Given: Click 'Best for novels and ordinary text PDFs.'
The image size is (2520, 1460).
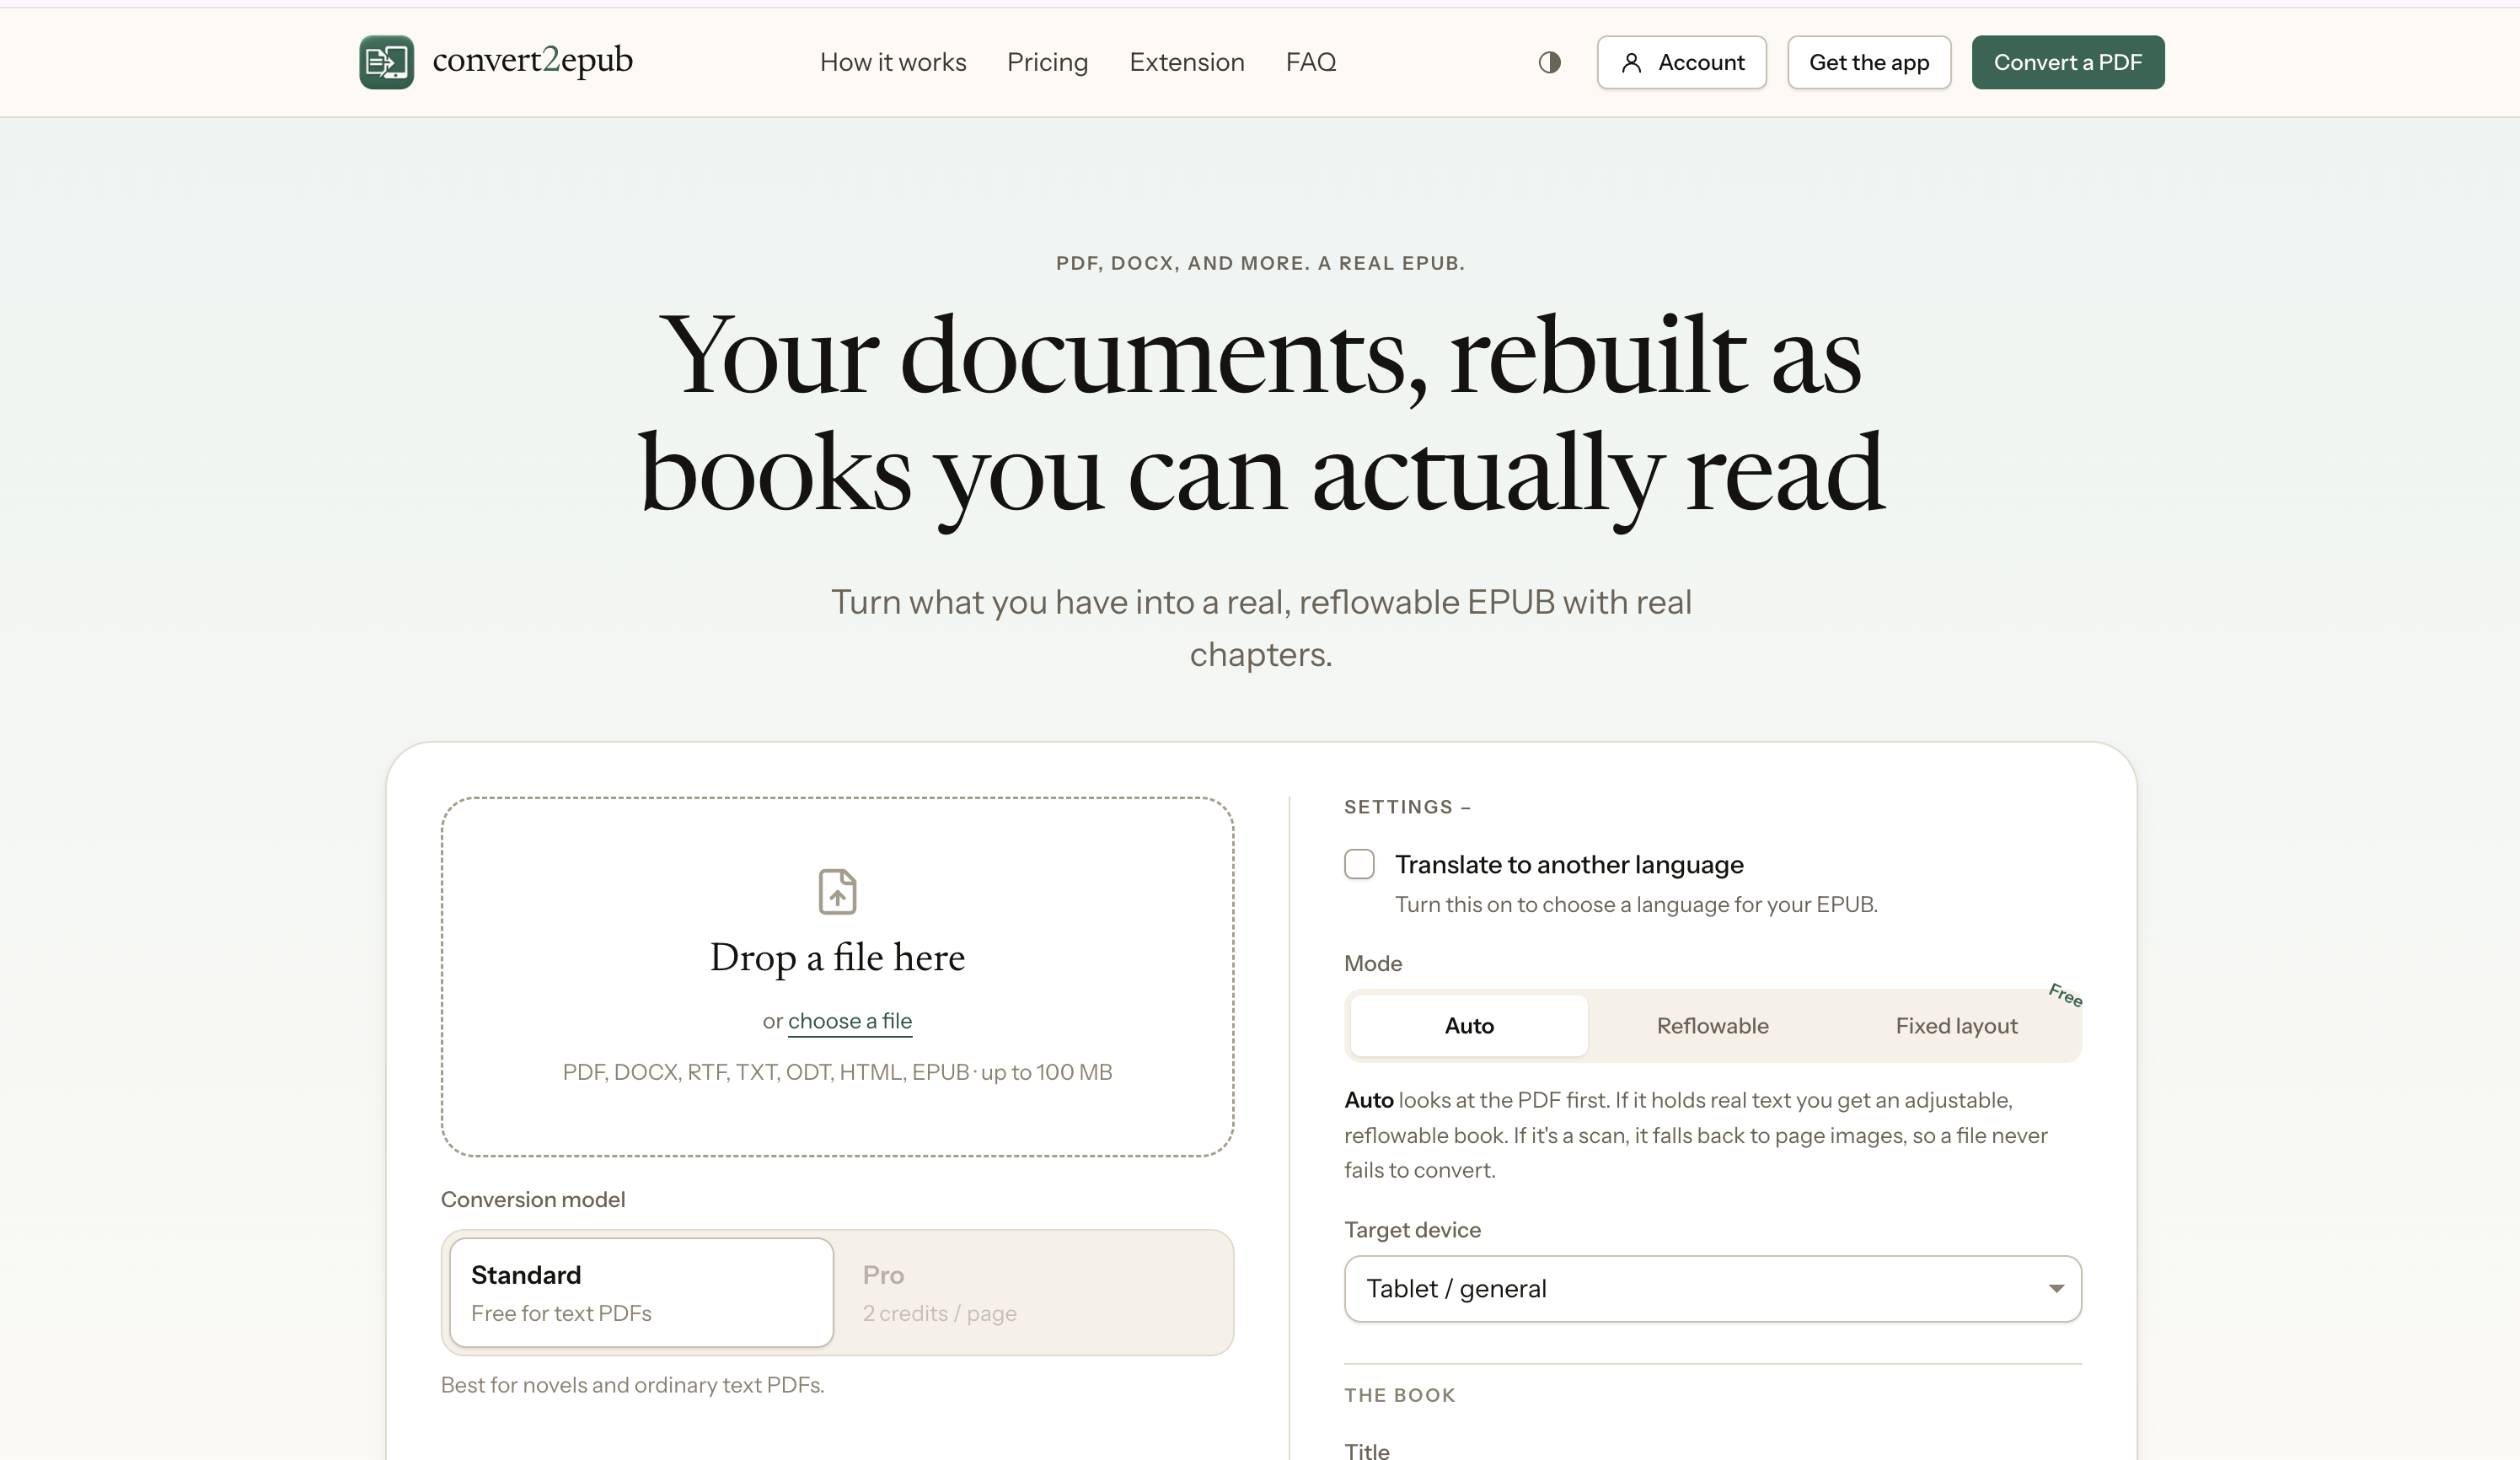Looking at the screenshot, I should [632, 1385].
